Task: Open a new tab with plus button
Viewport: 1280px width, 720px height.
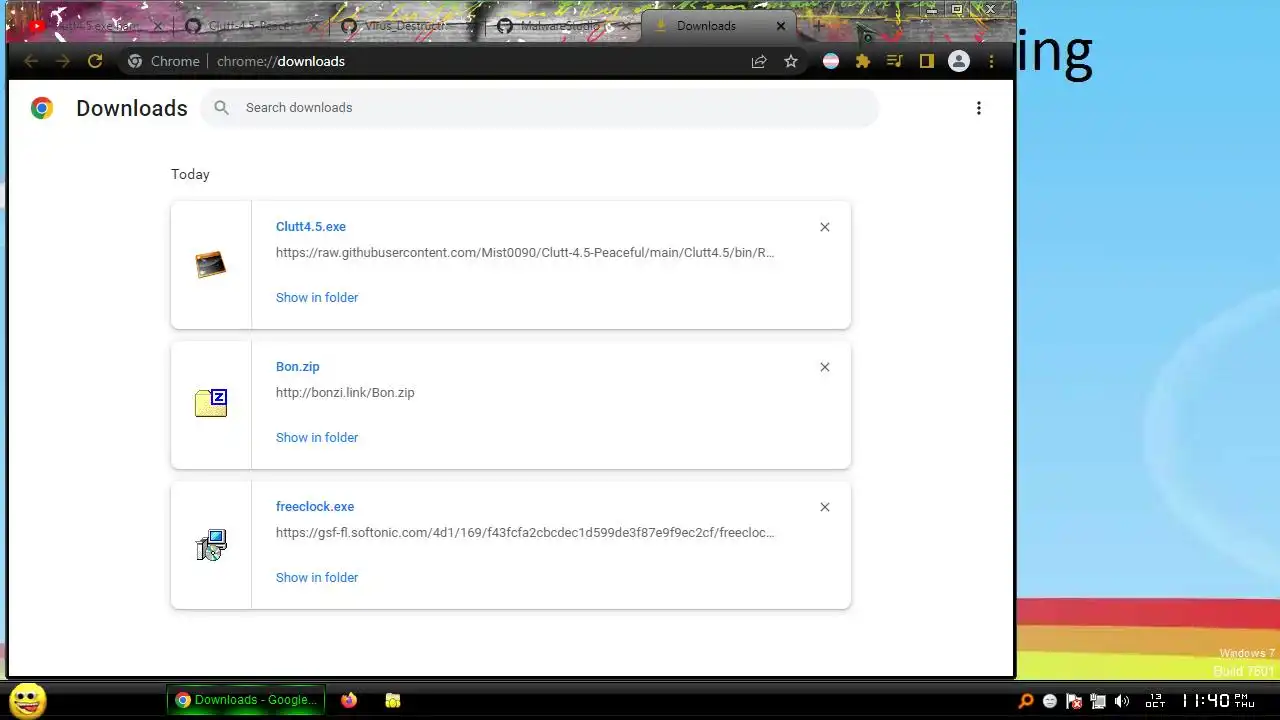Action: (819, 25)
